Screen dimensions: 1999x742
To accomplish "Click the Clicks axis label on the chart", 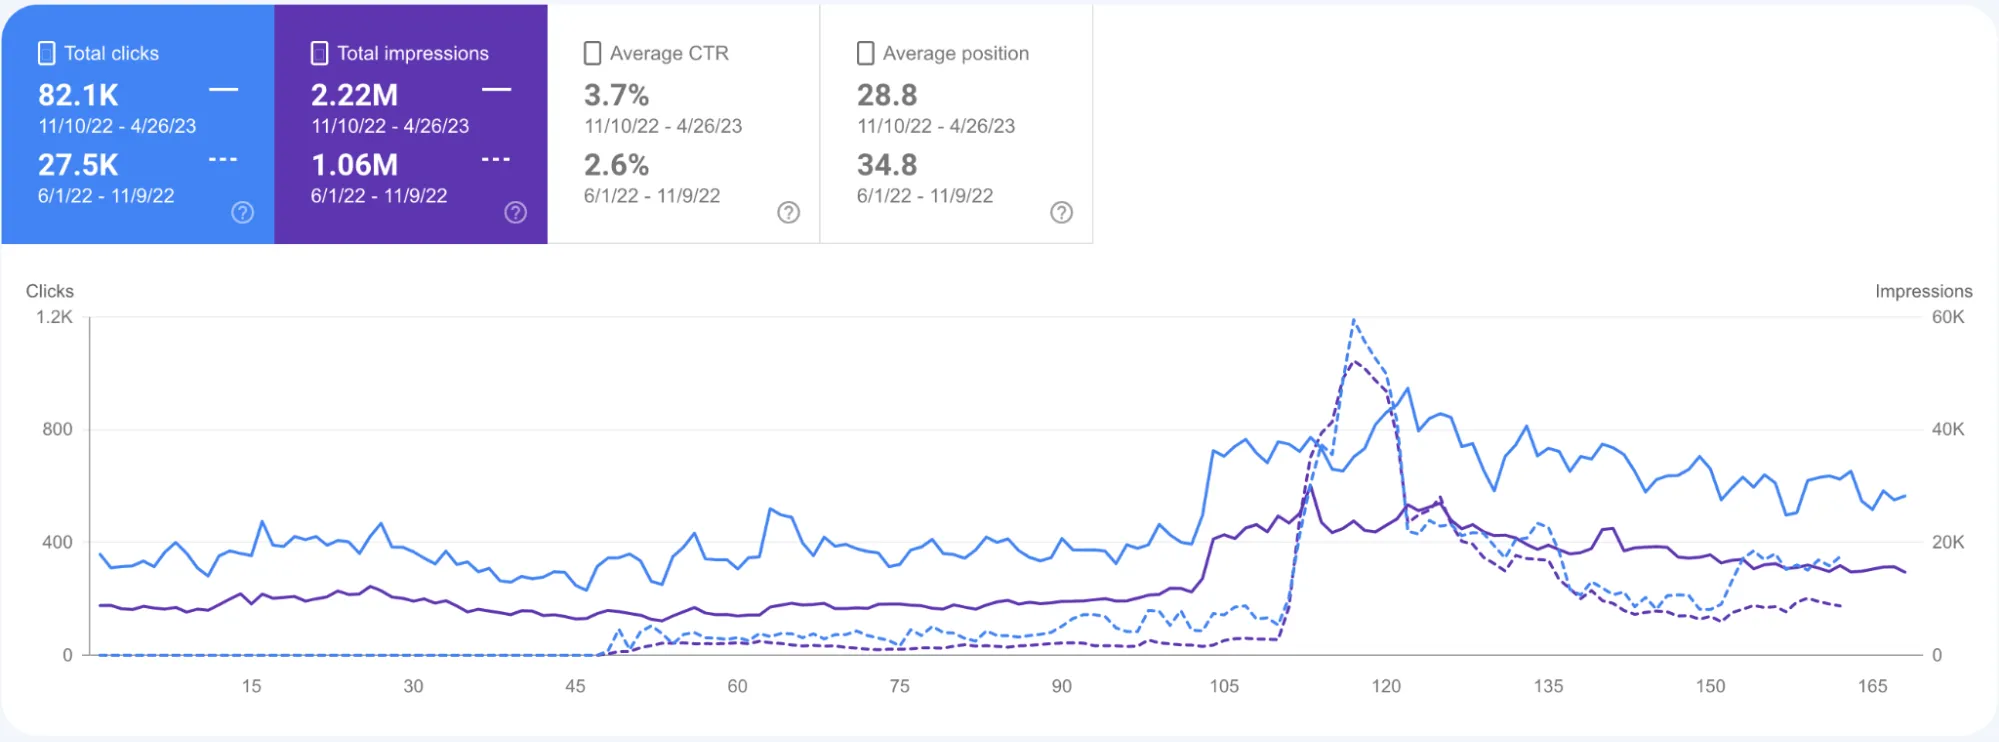I will pos(52,291).
